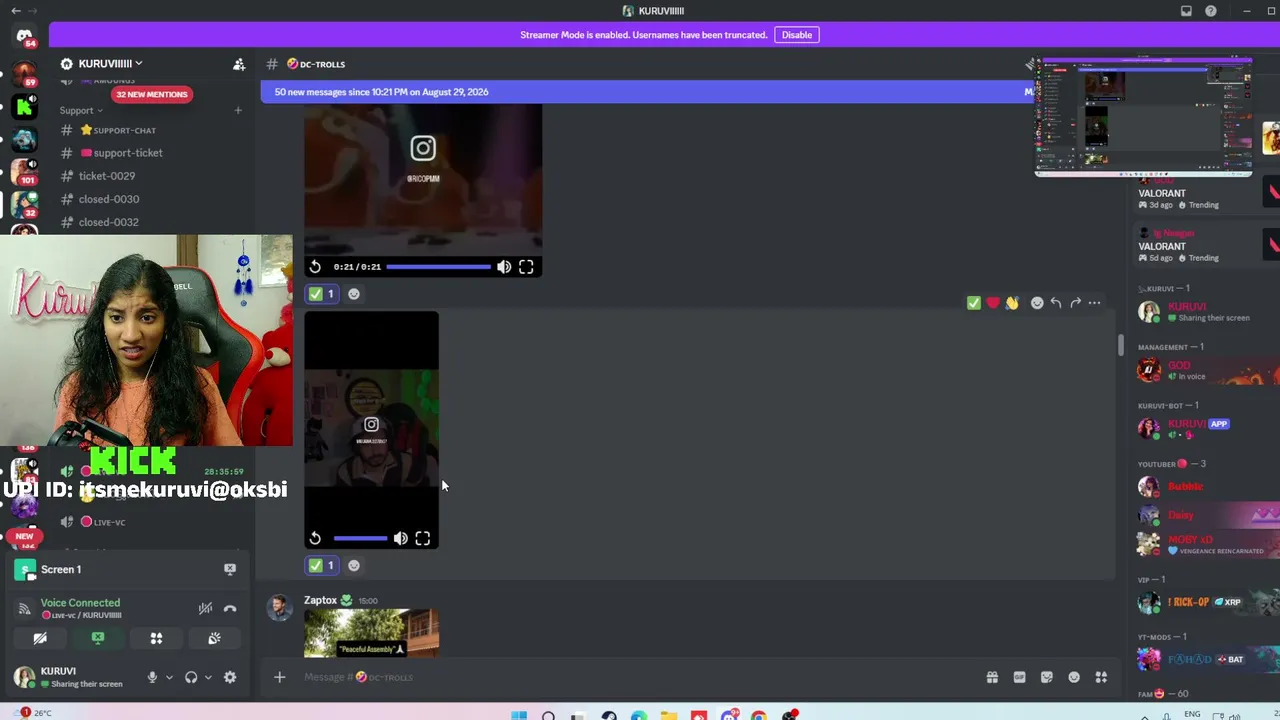Add reaction under the second video
1280x720 pixels.
coord(353,565)
